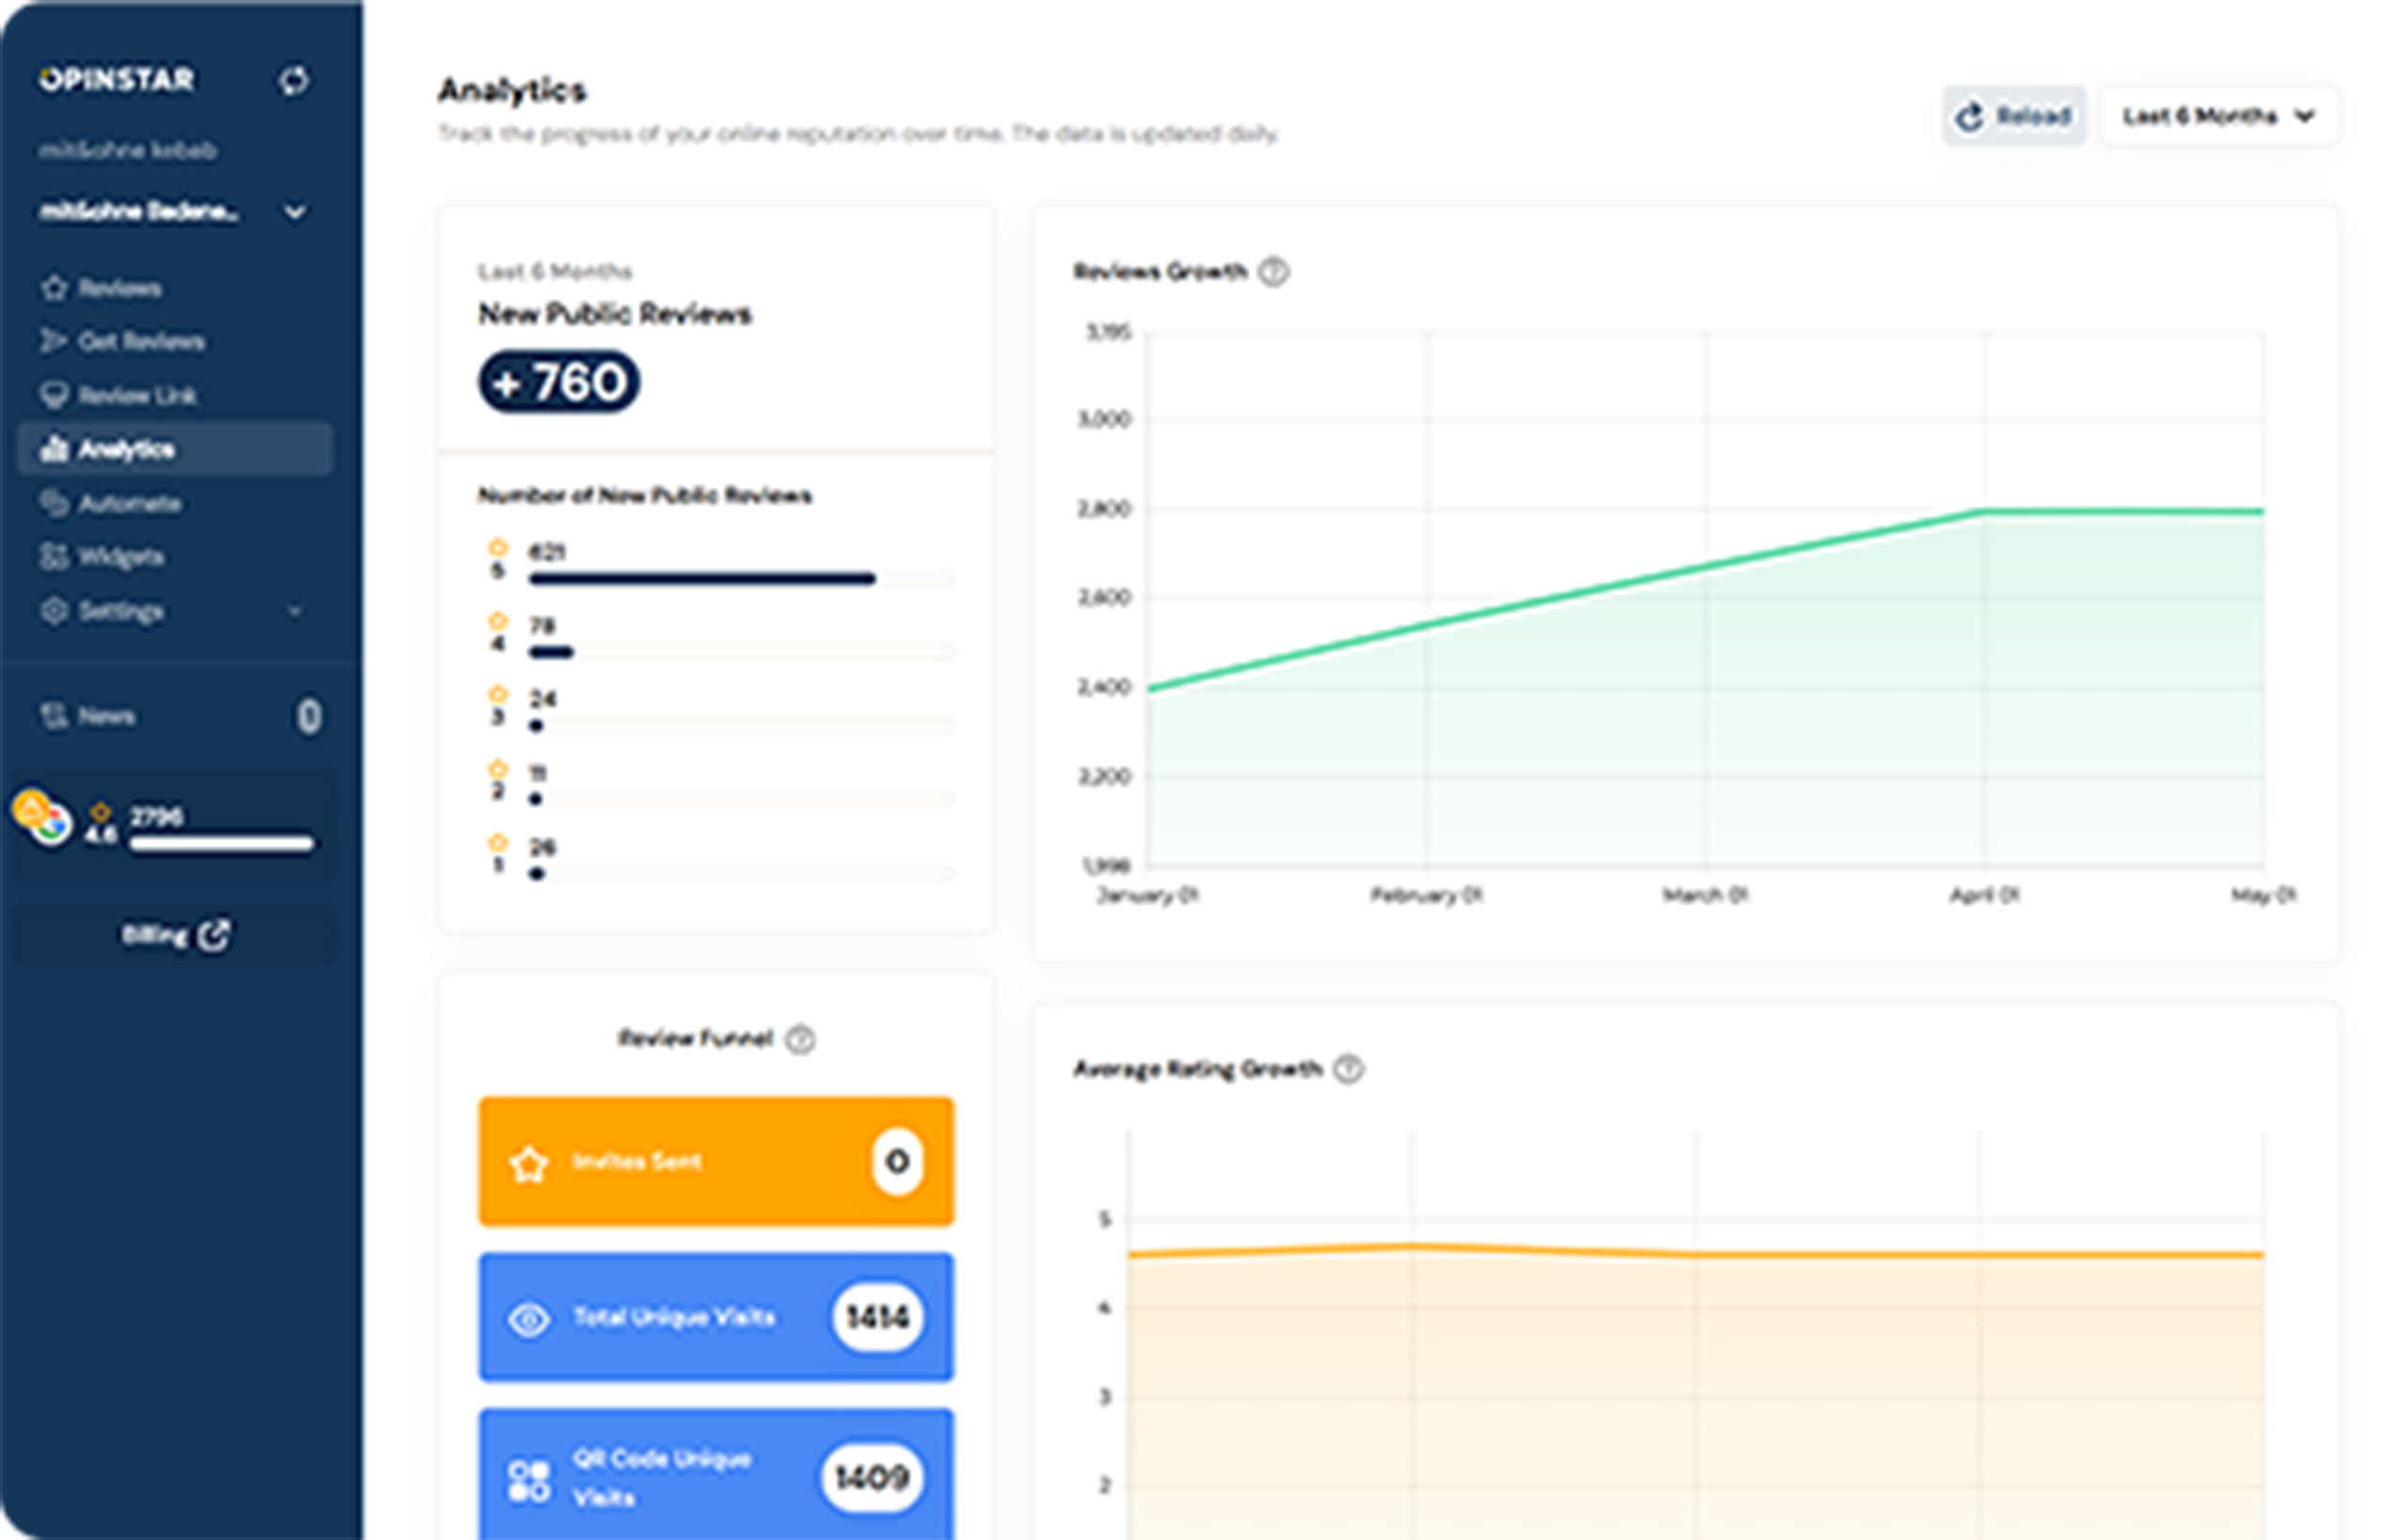
Task: Click the Widgets grid icon
Action: pyautogui.click(x=54, y=556)
